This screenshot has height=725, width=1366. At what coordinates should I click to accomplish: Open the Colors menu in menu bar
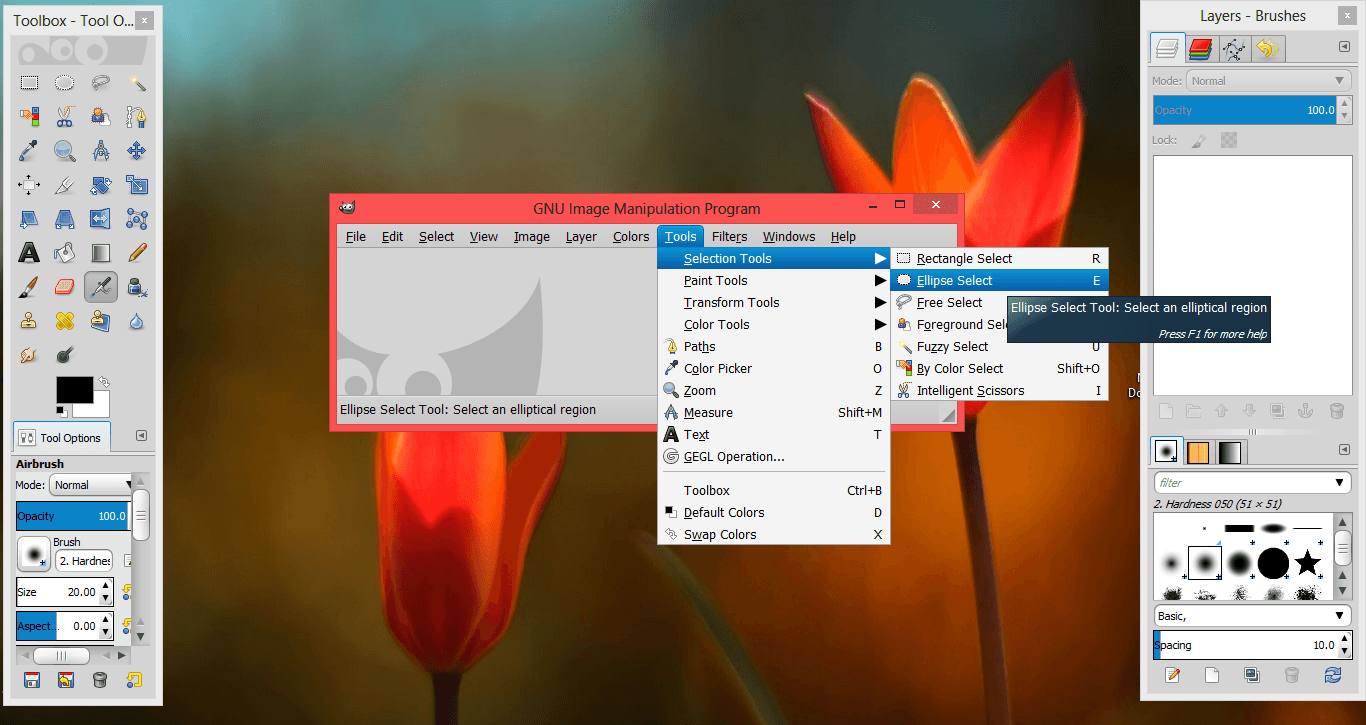tap(631, 237)
